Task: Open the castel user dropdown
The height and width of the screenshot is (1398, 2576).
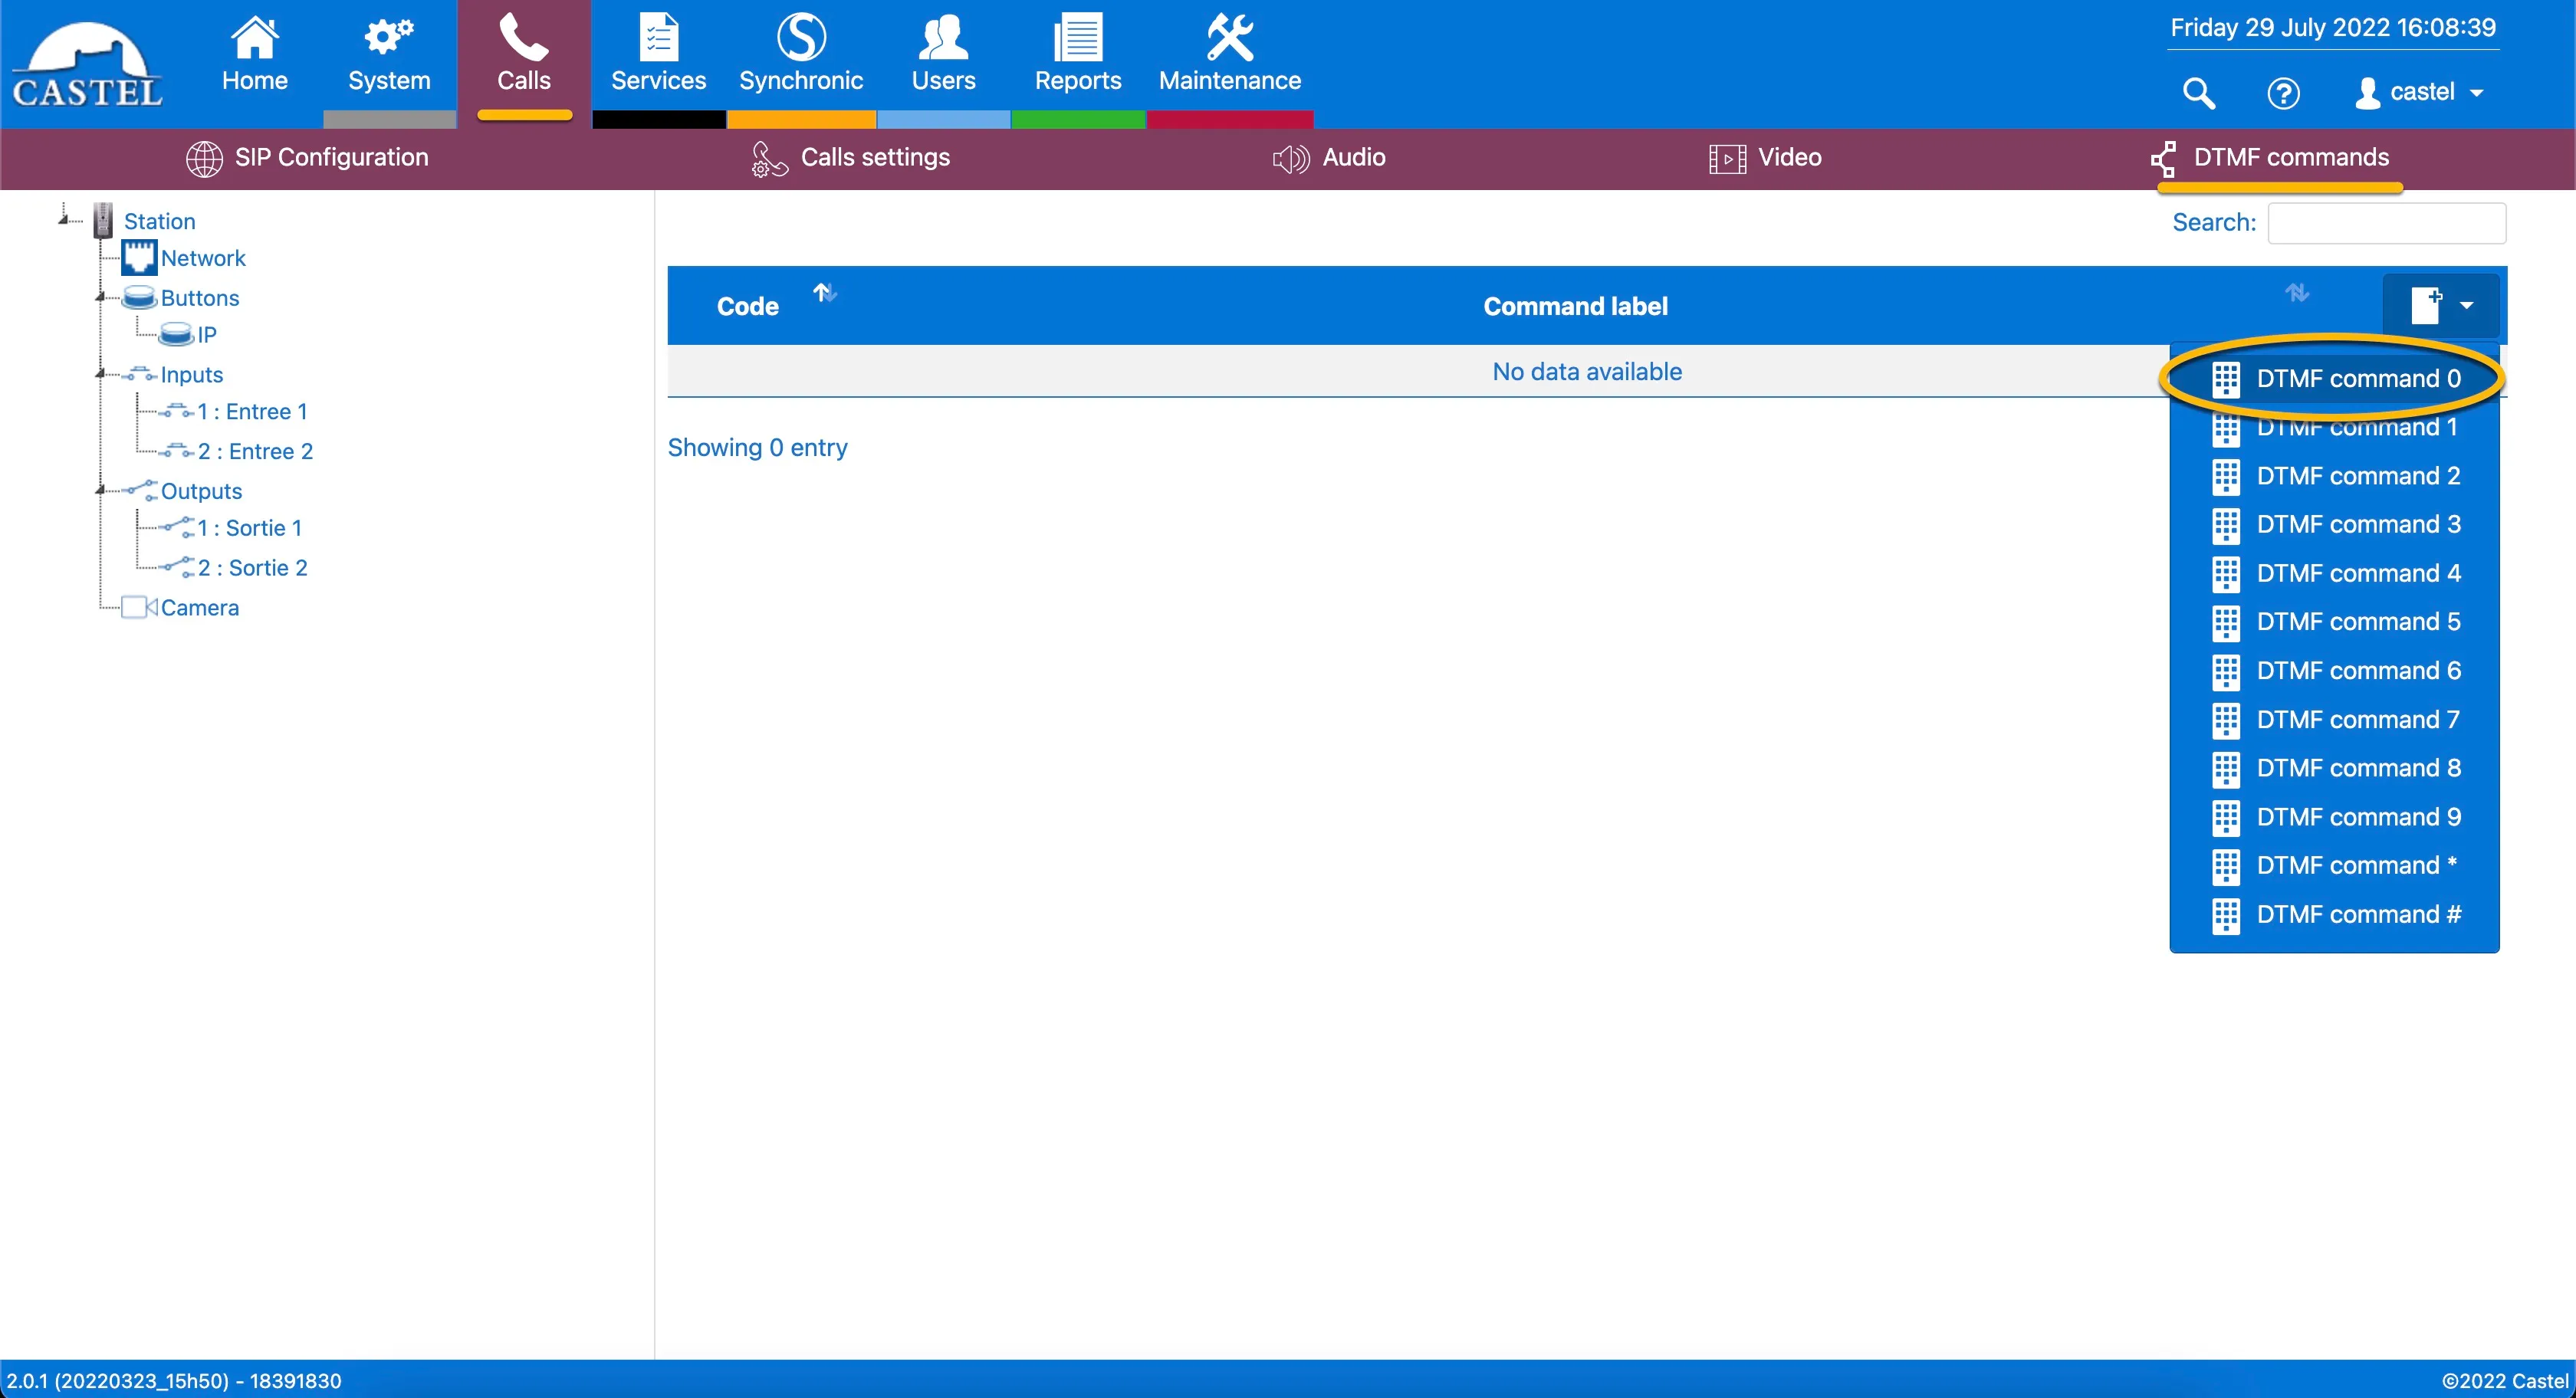Action: pos(2420,92)
